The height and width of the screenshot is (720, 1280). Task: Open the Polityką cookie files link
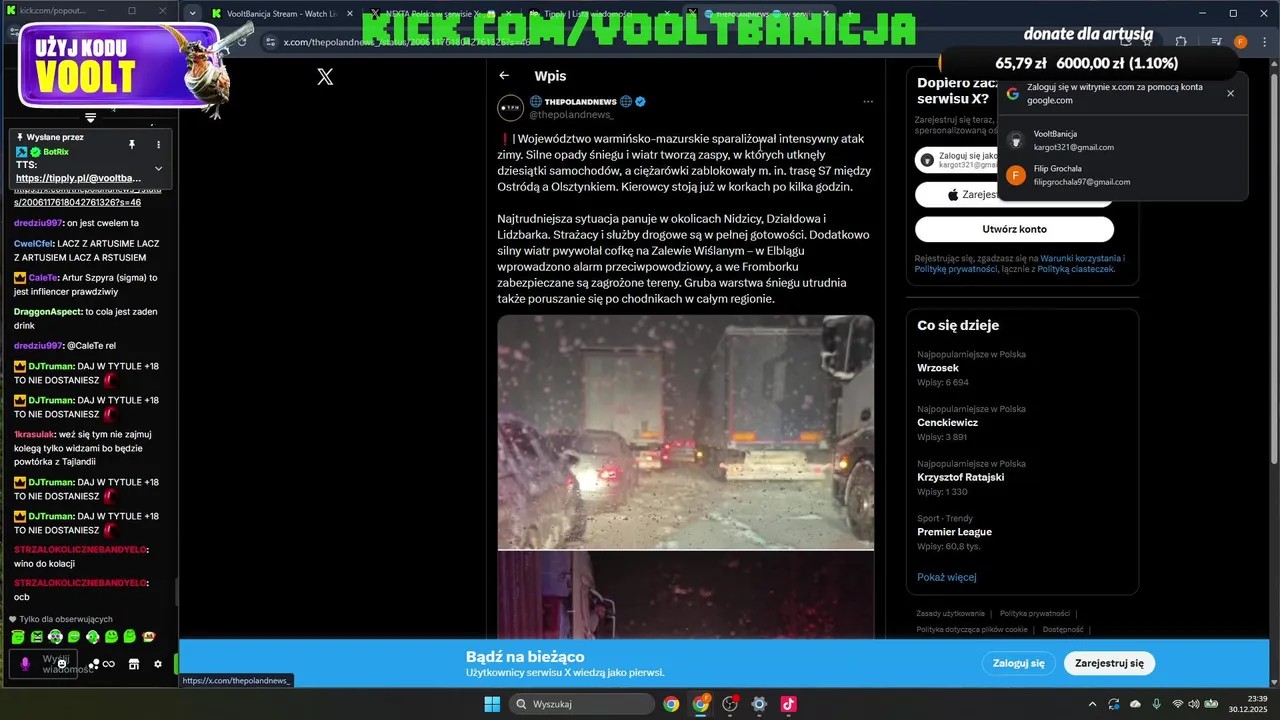pyautogui.click(x=1075, y=269)
